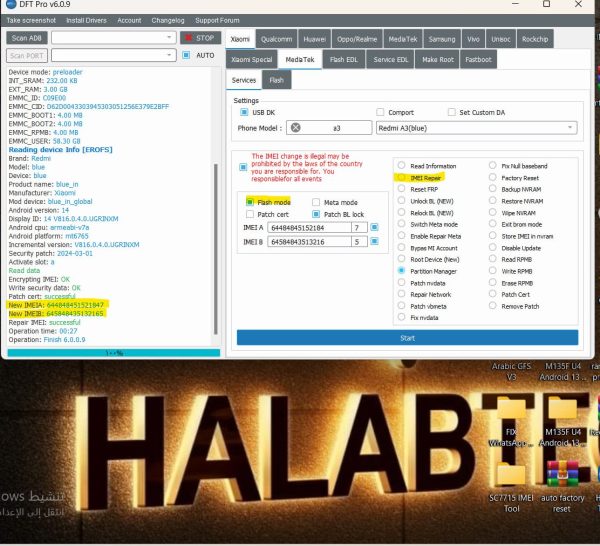Toggle the checkbox beside IMEI A field
This screenshot has height=546, width=600.
[374, 227]
